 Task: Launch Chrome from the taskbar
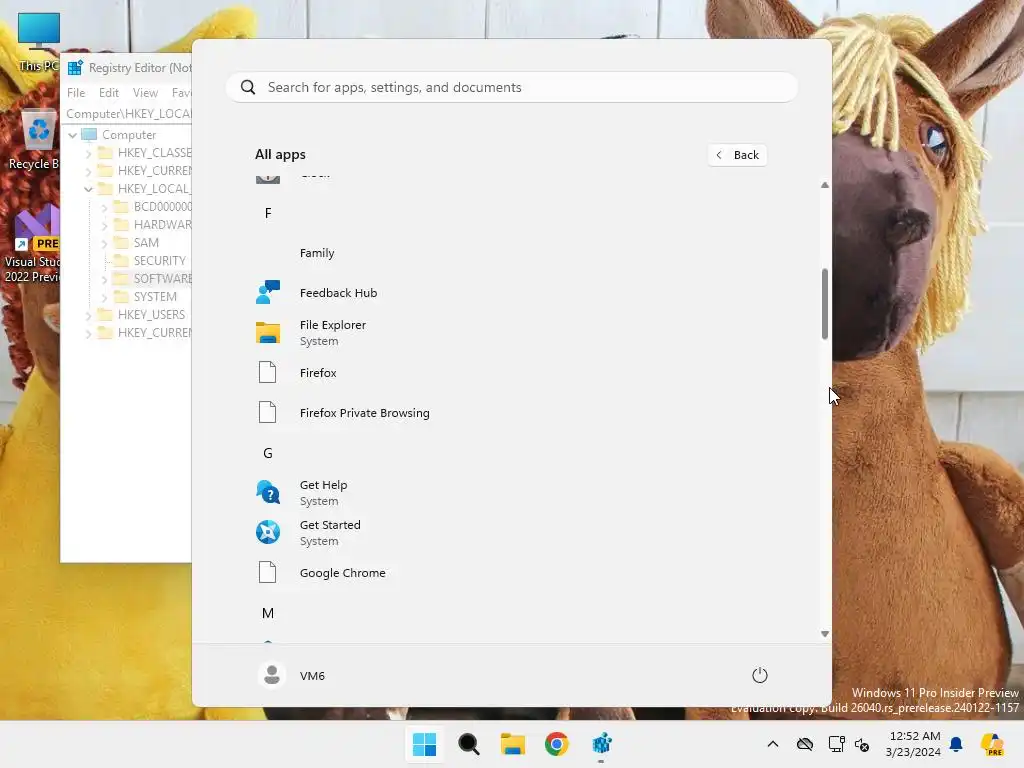click(556, 744)
